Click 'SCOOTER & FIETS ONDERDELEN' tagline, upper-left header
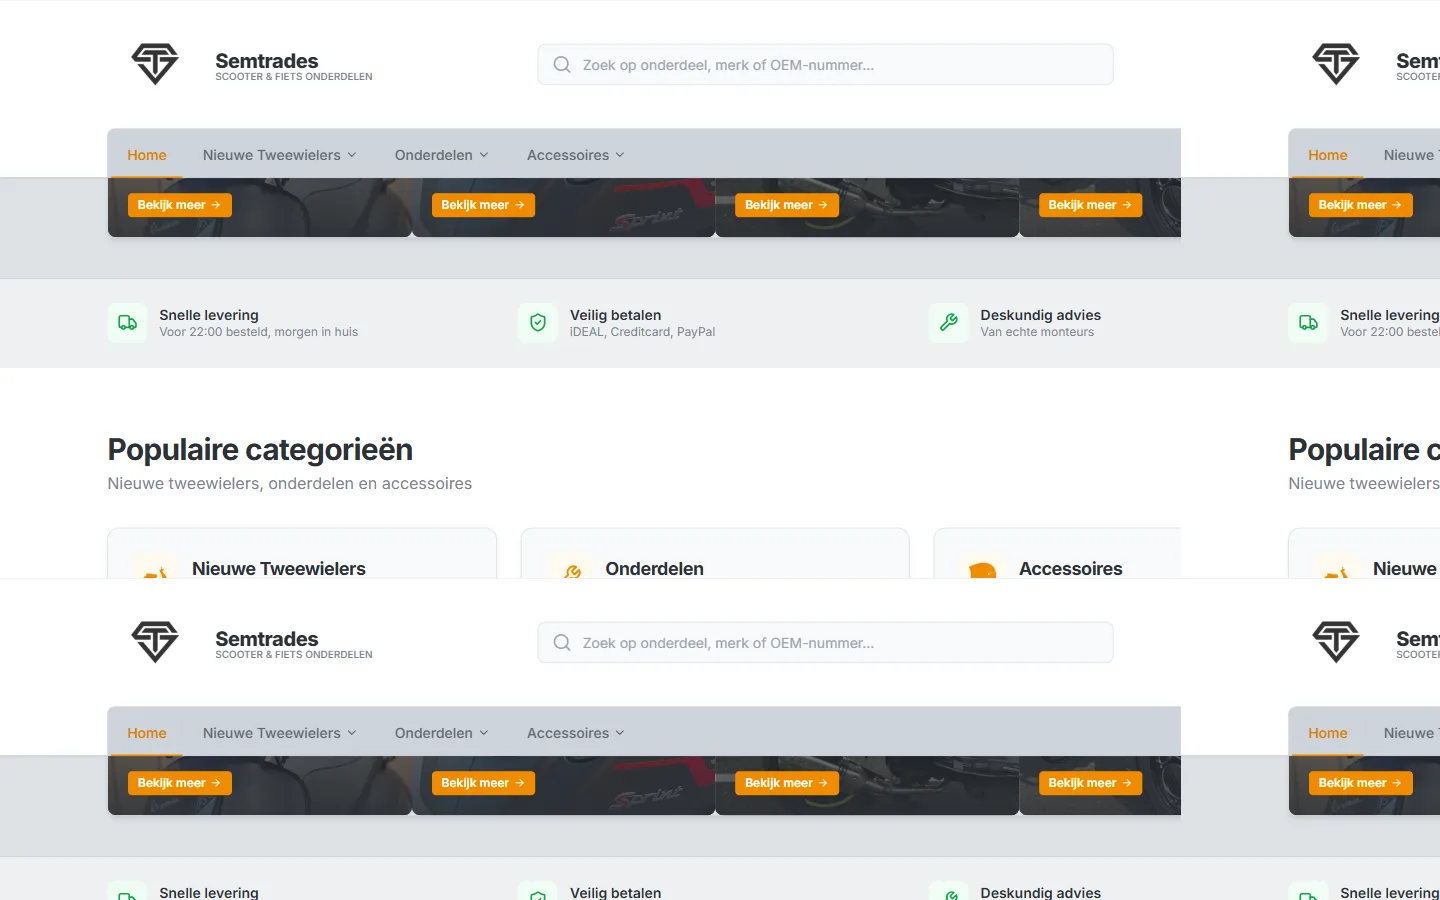The height and width of the screenshot is (900, 1440). pyautogui.click(x=294, y=77)
